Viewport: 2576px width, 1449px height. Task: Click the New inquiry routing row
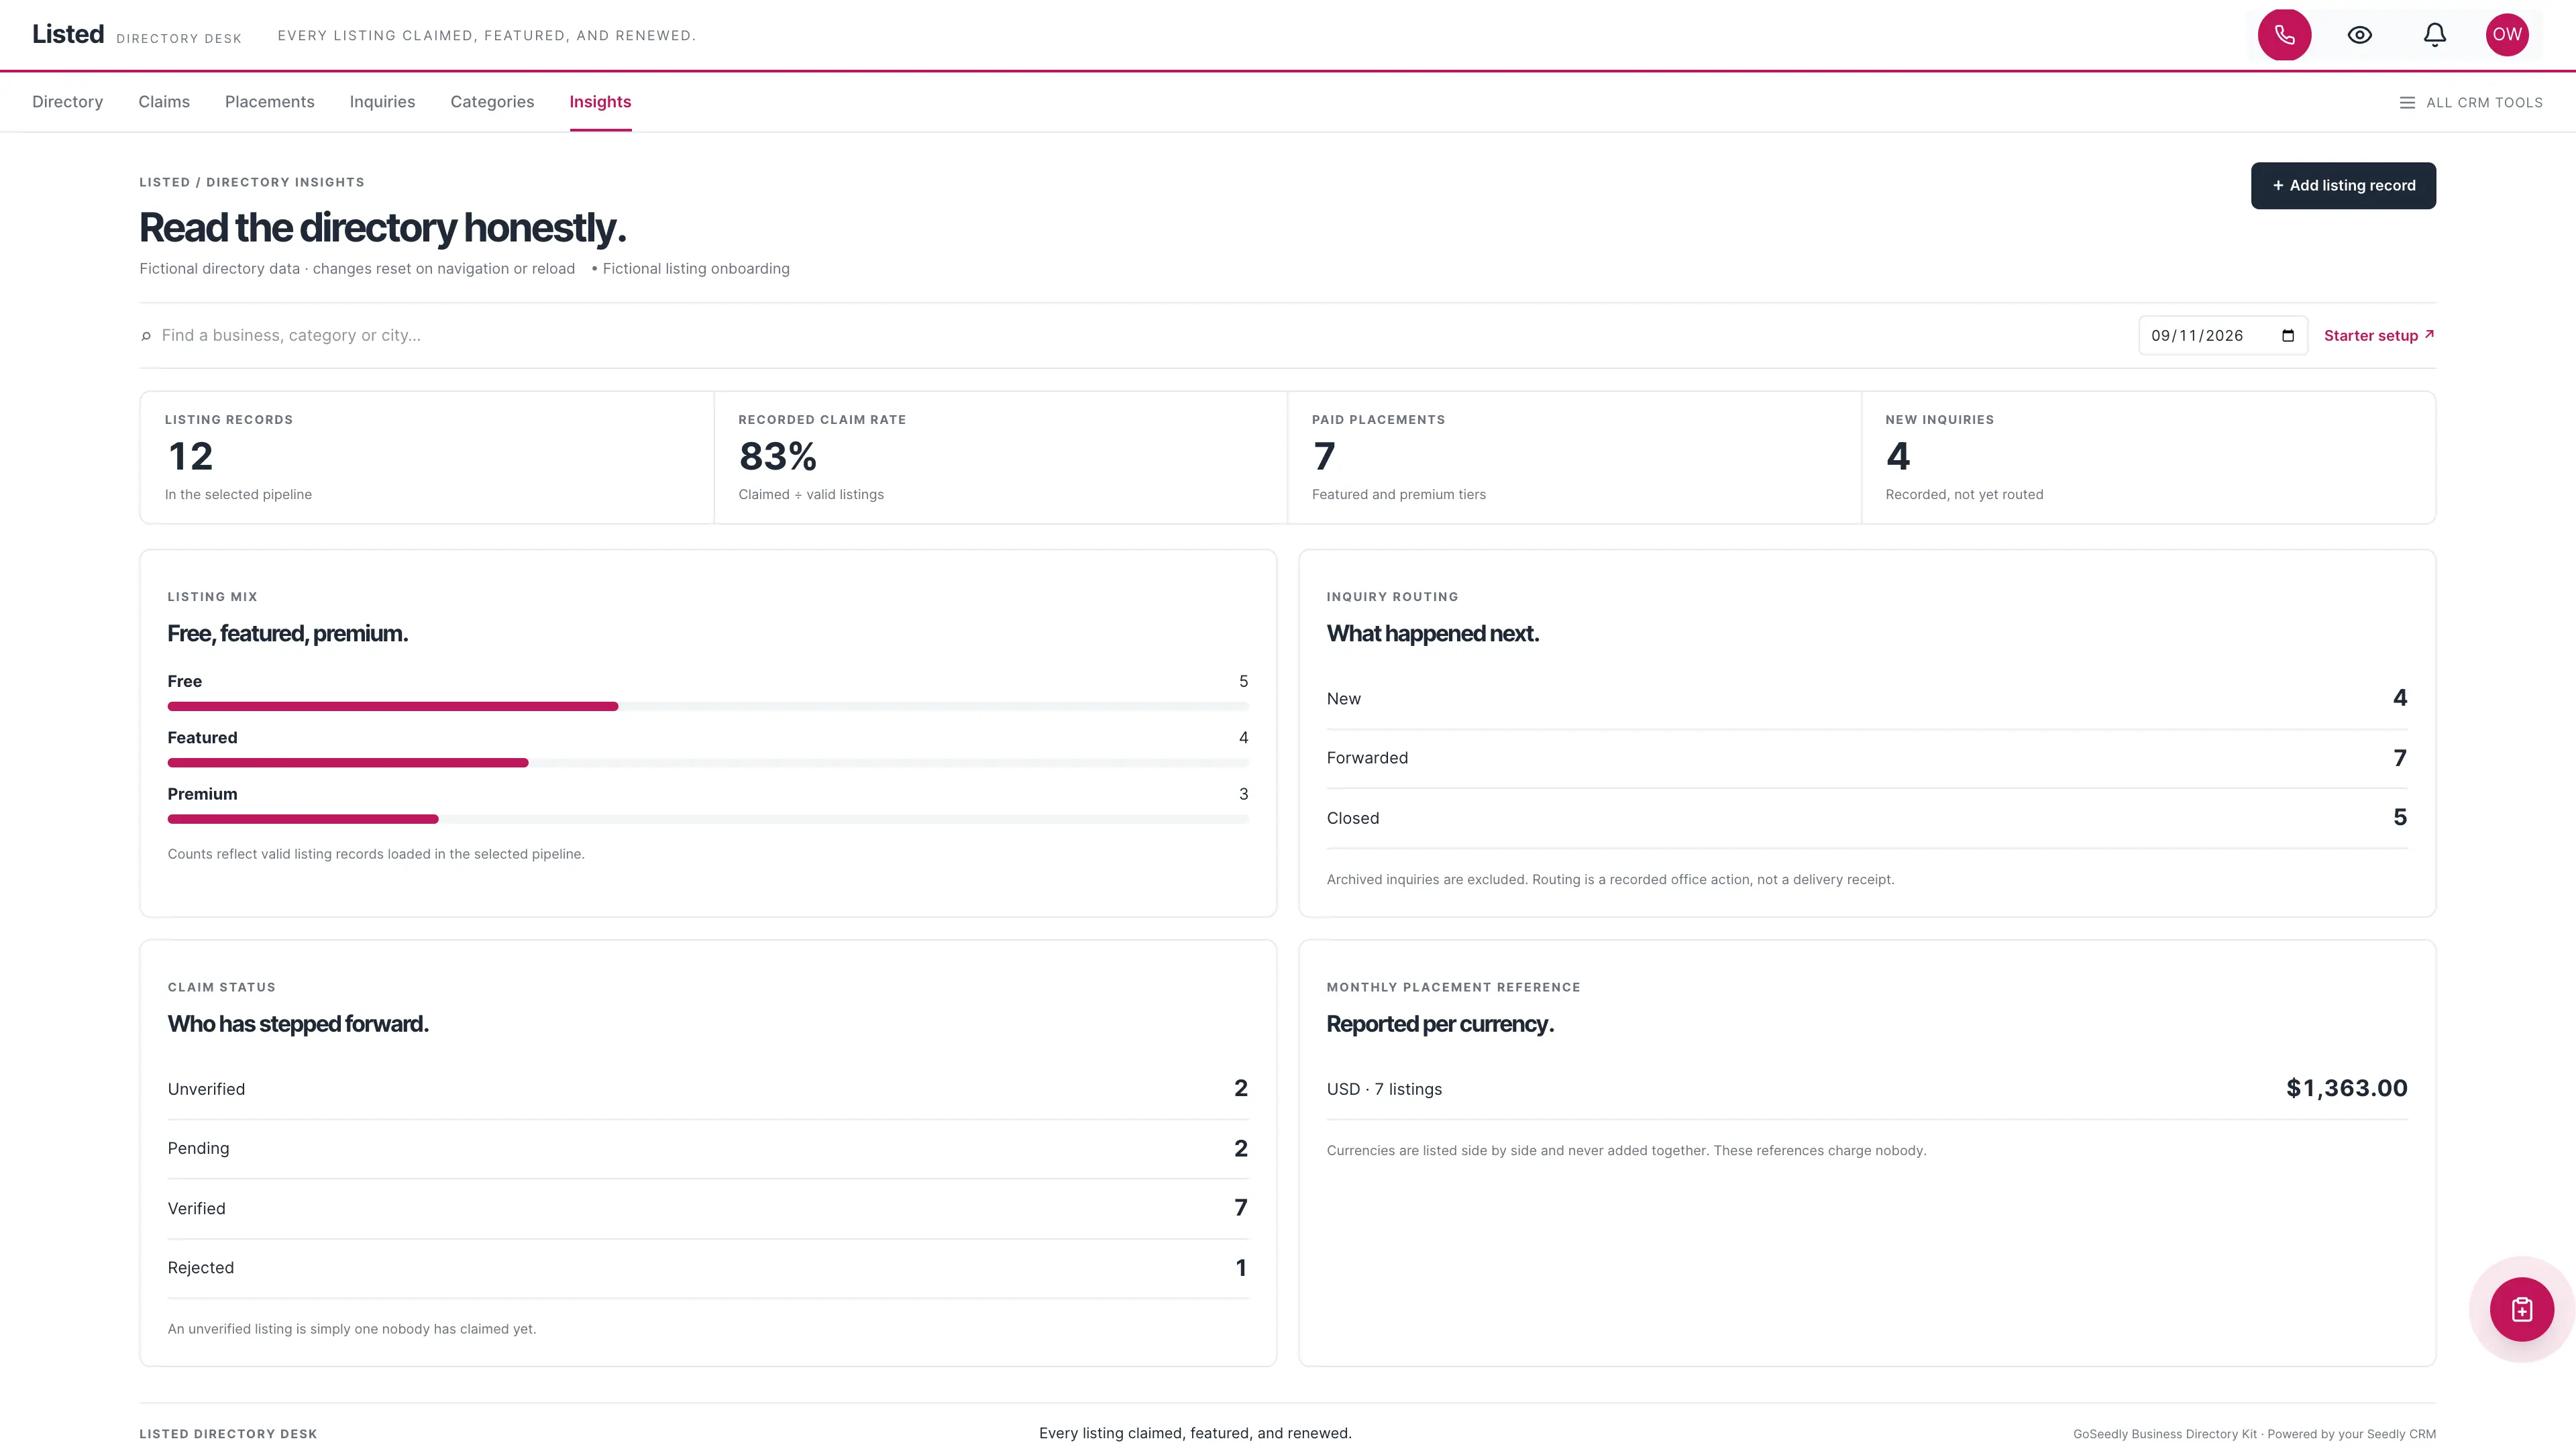tap(1866, 698)
